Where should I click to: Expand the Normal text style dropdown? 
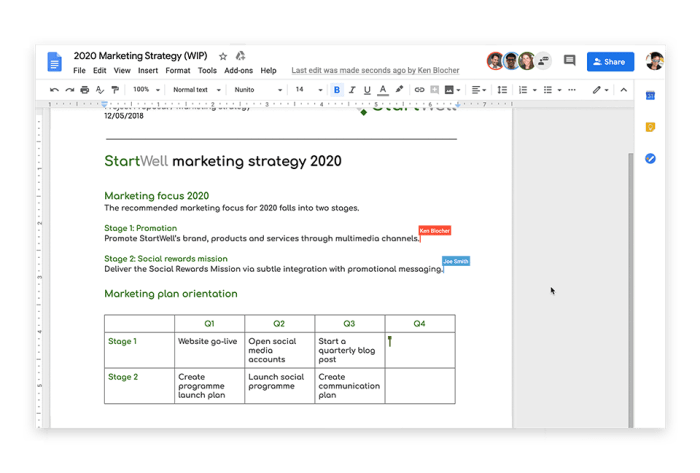pyautogui.click(x=195, y=90)
